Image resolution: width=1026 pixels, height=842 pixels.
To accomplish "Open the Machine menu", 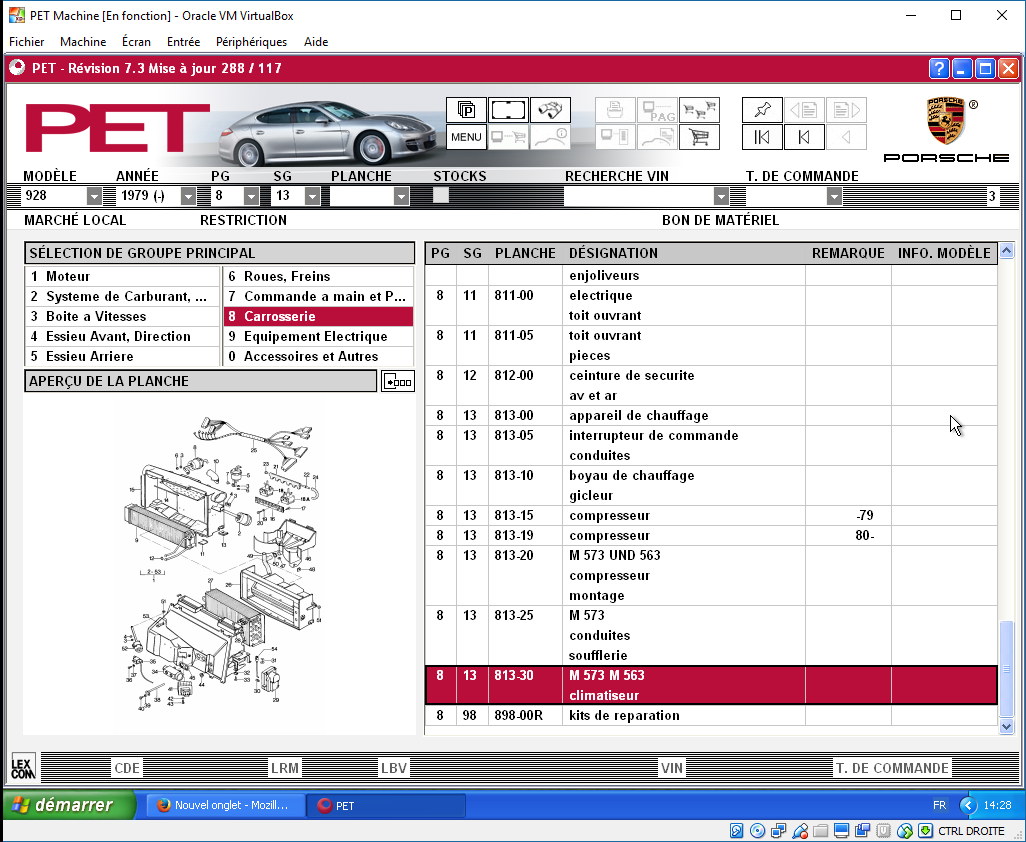I will (83, 42).
